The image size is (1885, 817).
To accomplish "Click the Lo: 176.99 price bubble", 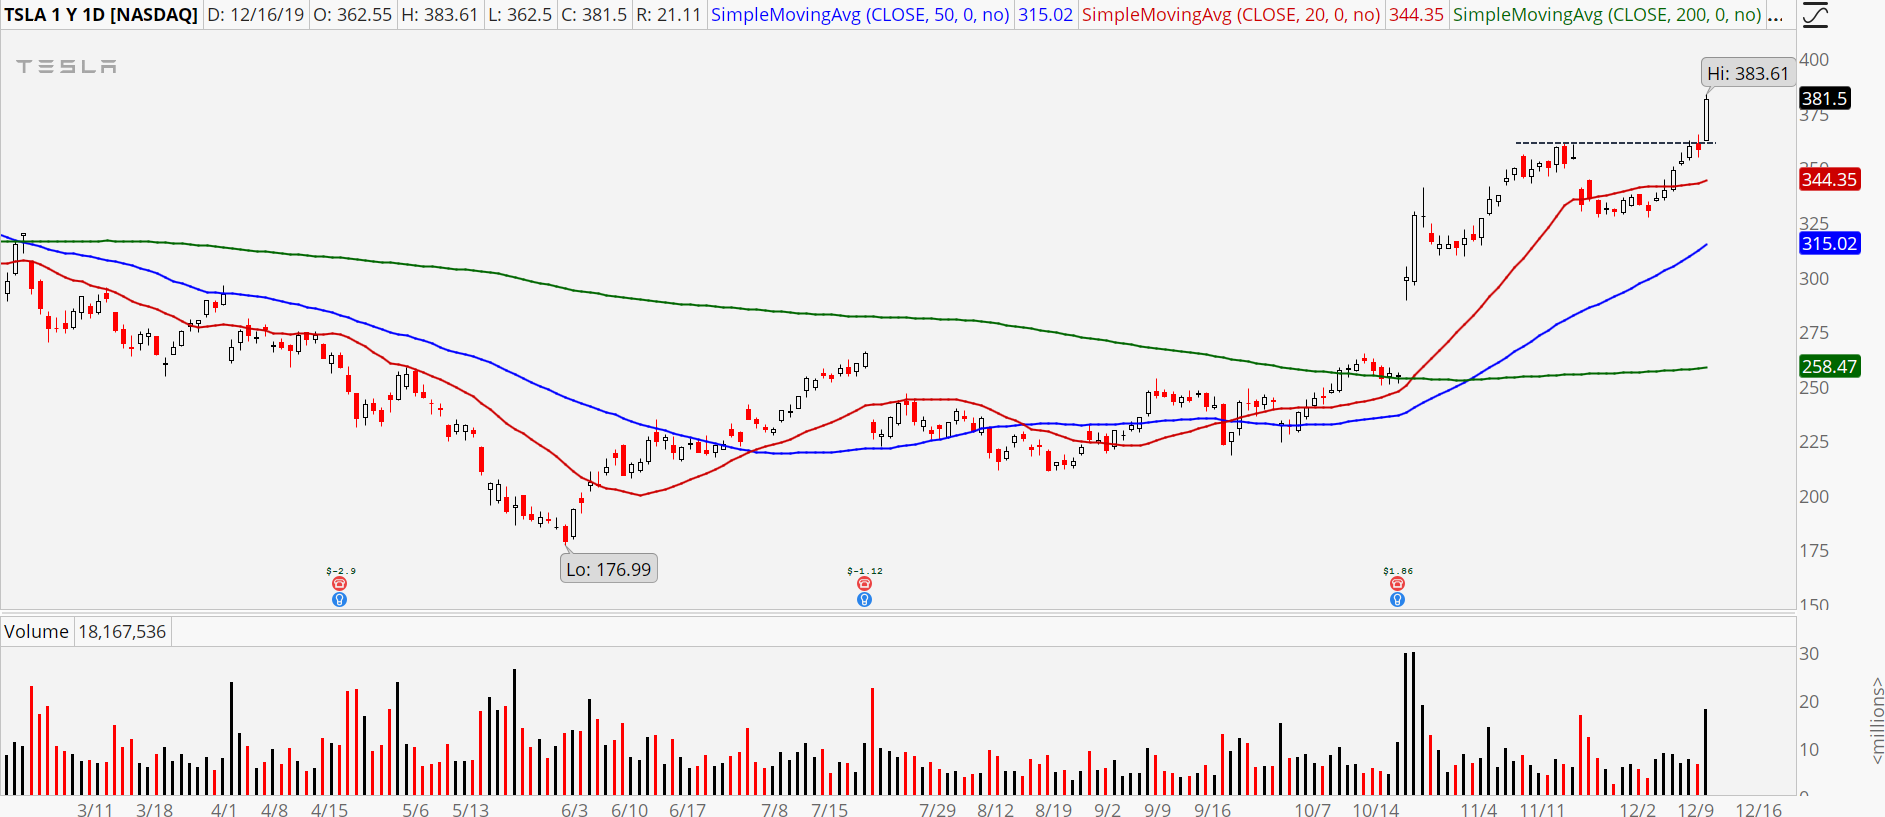I will [x=609, y=569].
